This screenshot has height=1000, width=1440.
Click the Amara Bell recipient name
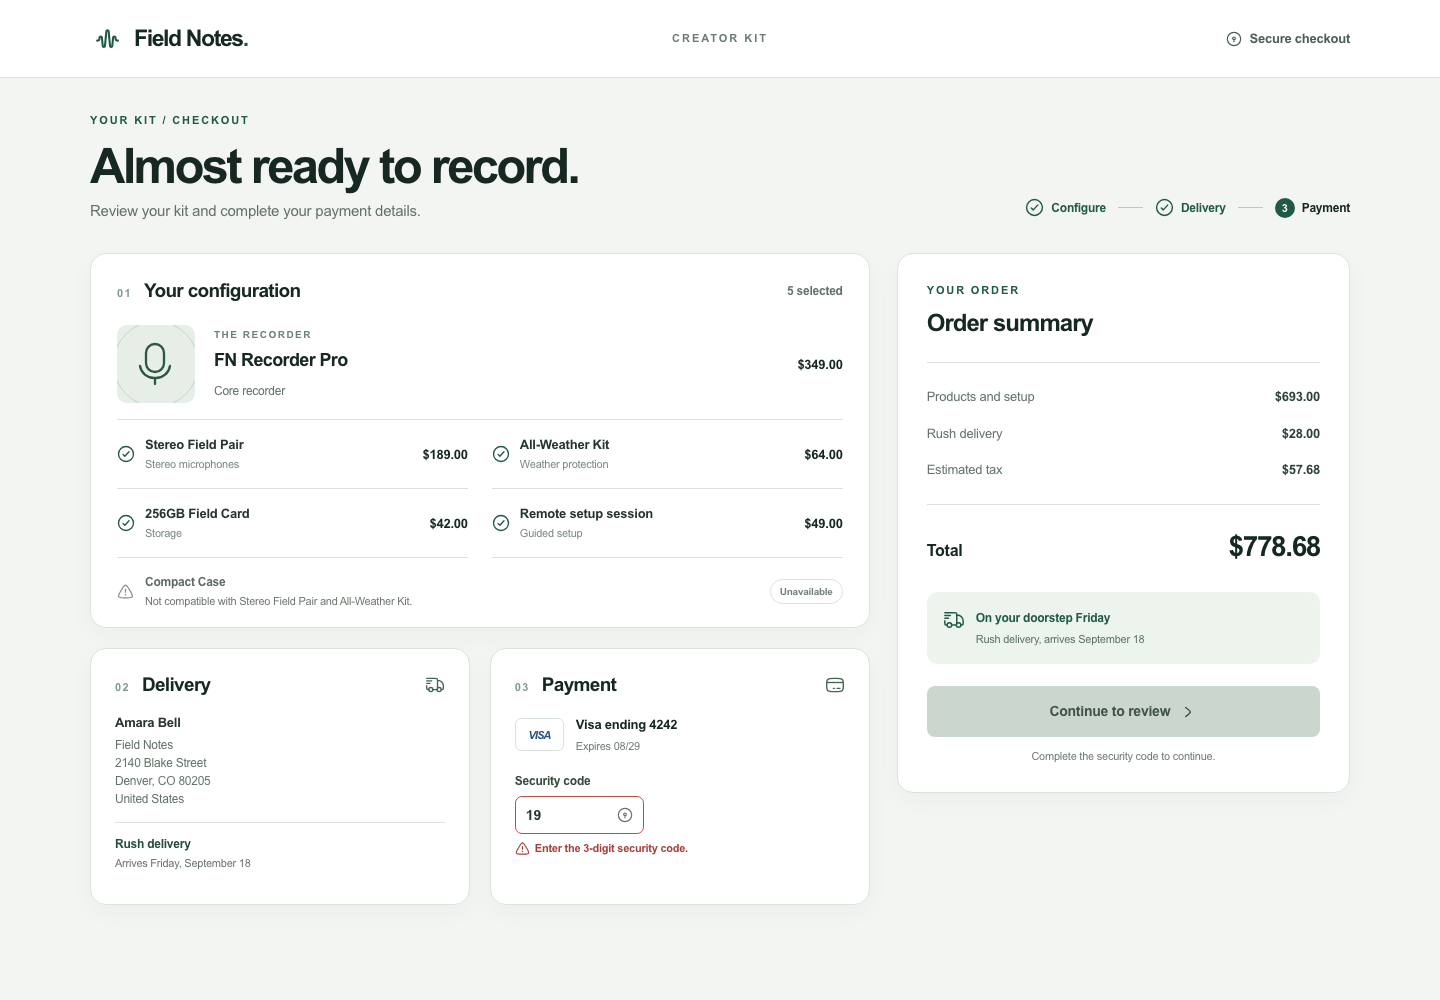[x=148, y=723]
